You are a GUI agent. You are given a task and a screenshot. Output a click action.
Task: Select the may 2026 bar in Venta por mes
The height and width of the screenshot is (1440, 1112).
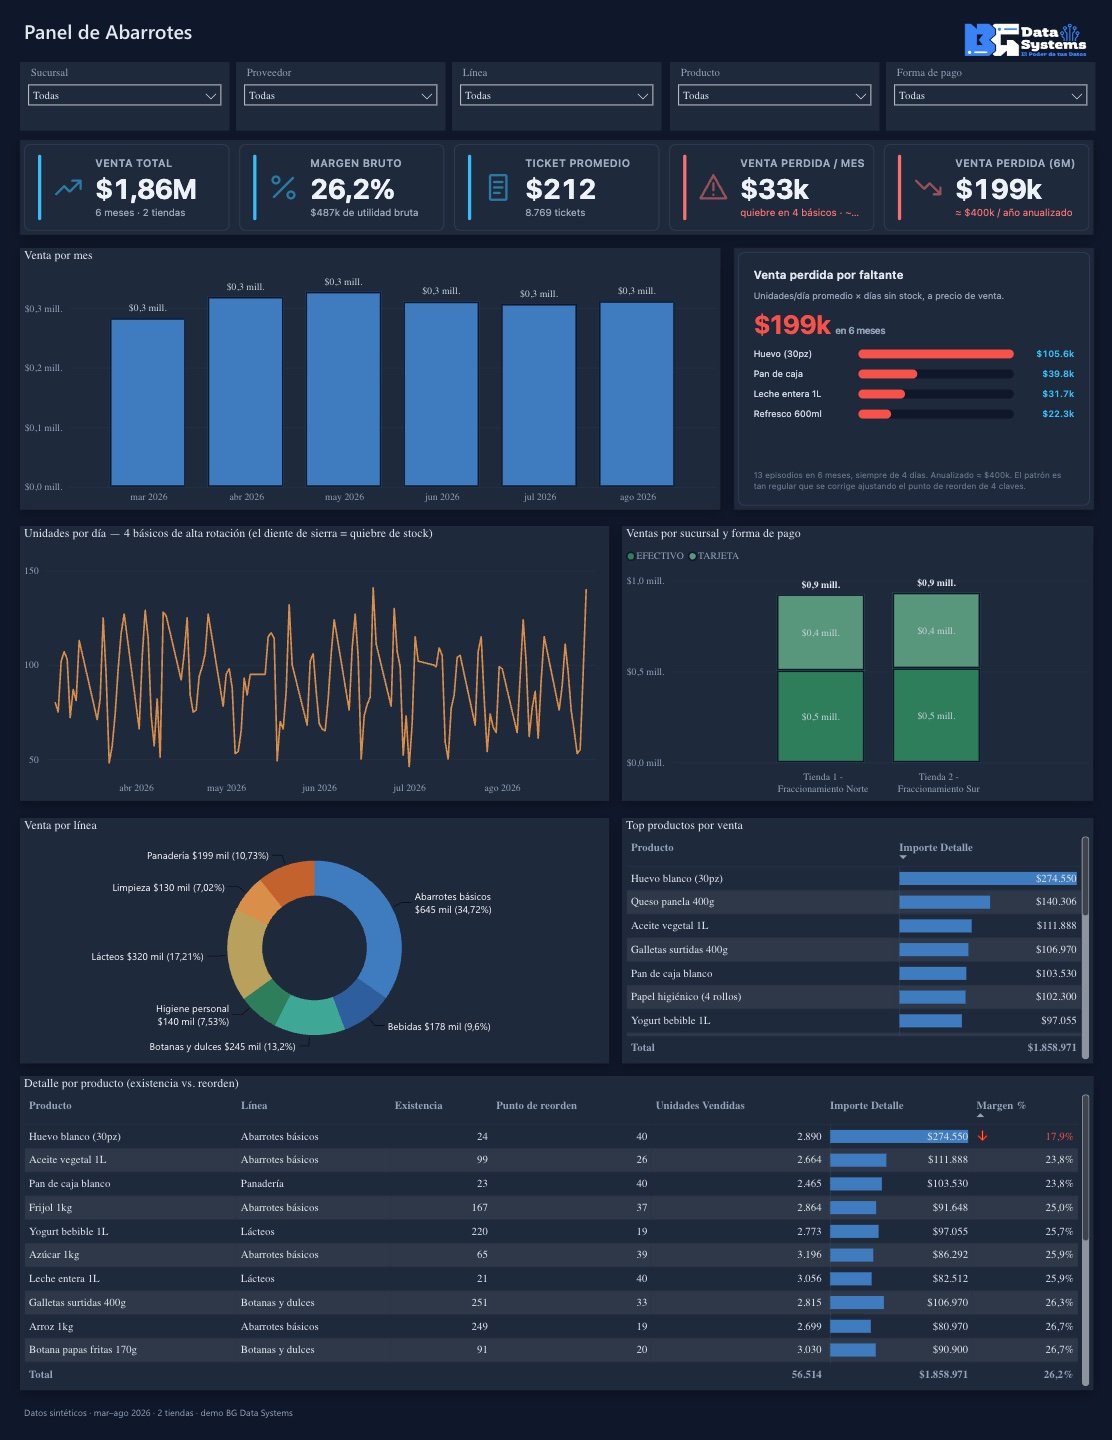tap(343, 389)
